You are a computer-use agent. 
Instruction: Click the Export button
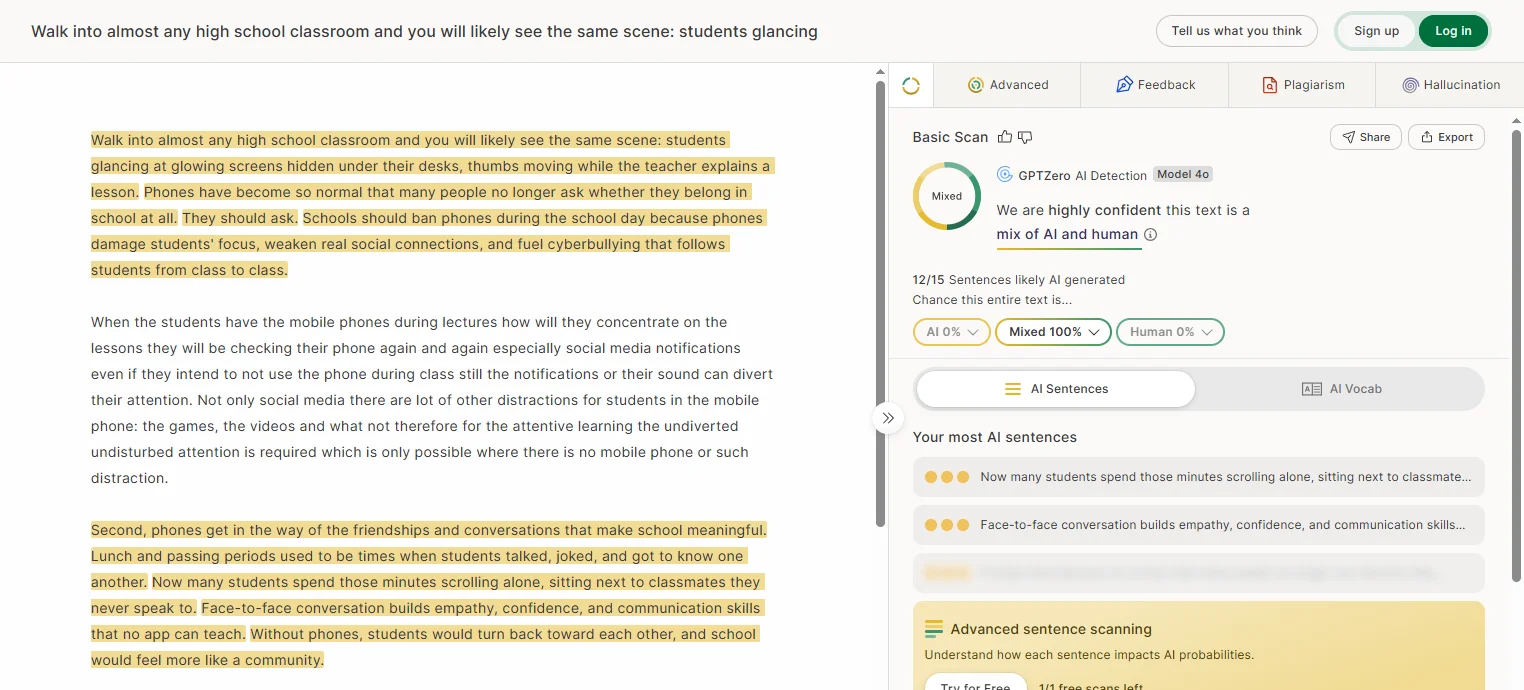click(x=1446, y=137)
